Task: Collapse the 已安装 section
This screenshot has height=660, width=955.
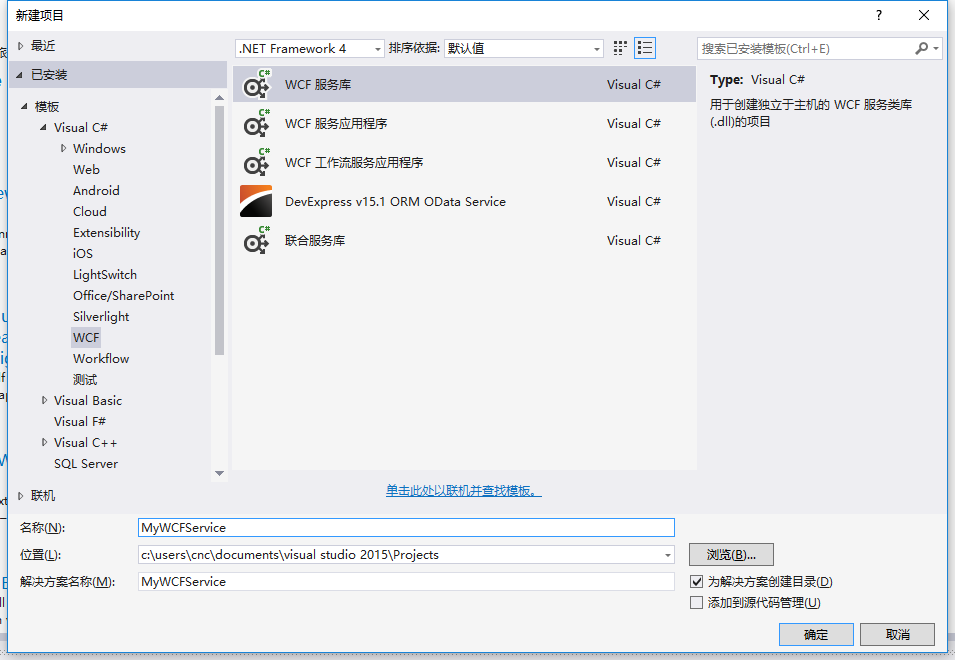Action: [19, 75]
